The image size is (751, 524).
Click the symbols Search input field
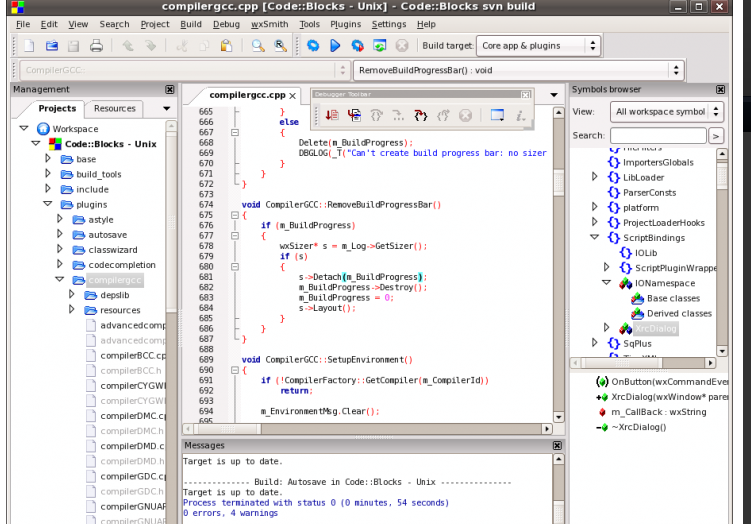click(x=658, y=136)
